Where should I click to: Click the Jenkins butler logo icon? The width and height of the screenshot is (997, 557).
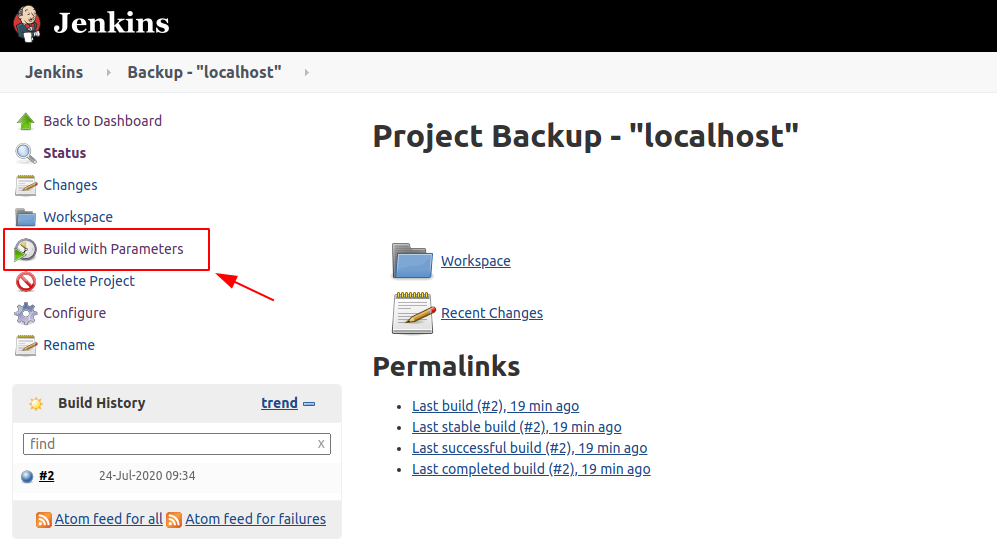(27, 23)
